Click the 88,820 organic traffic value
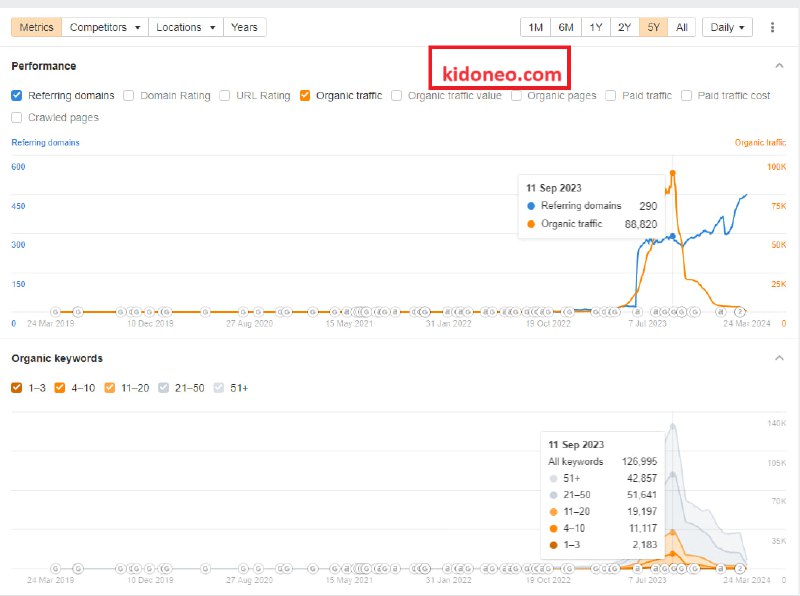800x596 pixels. tap(641, 224)
